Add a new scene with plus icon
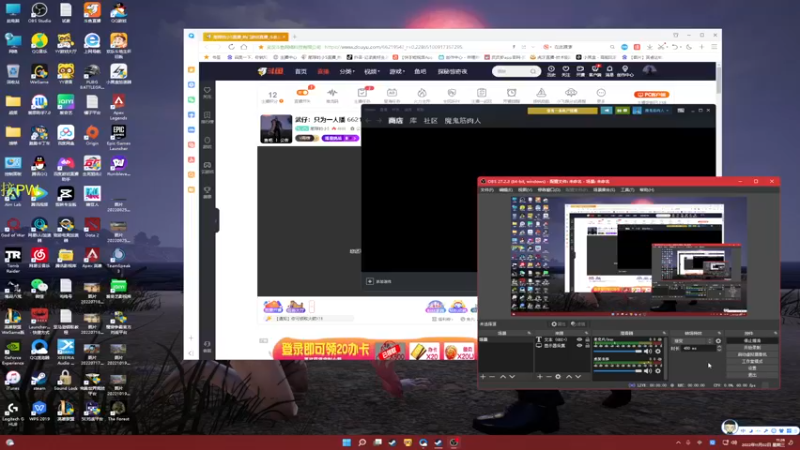The image size is (800, 450). click(483, 377)
